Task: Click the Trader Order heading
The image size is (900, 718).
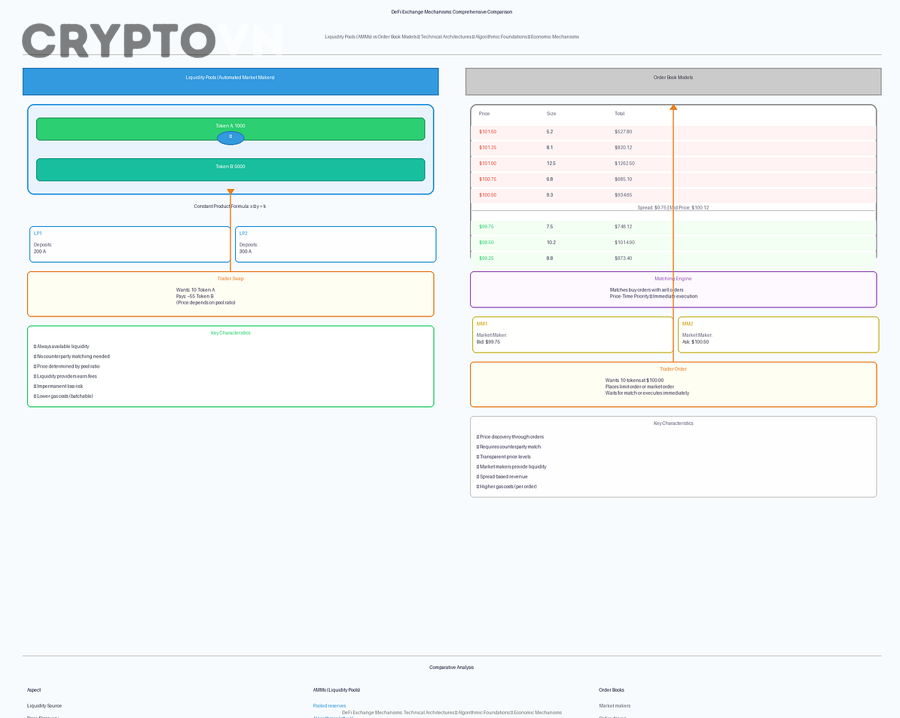Action: click(x=673, y=369)
